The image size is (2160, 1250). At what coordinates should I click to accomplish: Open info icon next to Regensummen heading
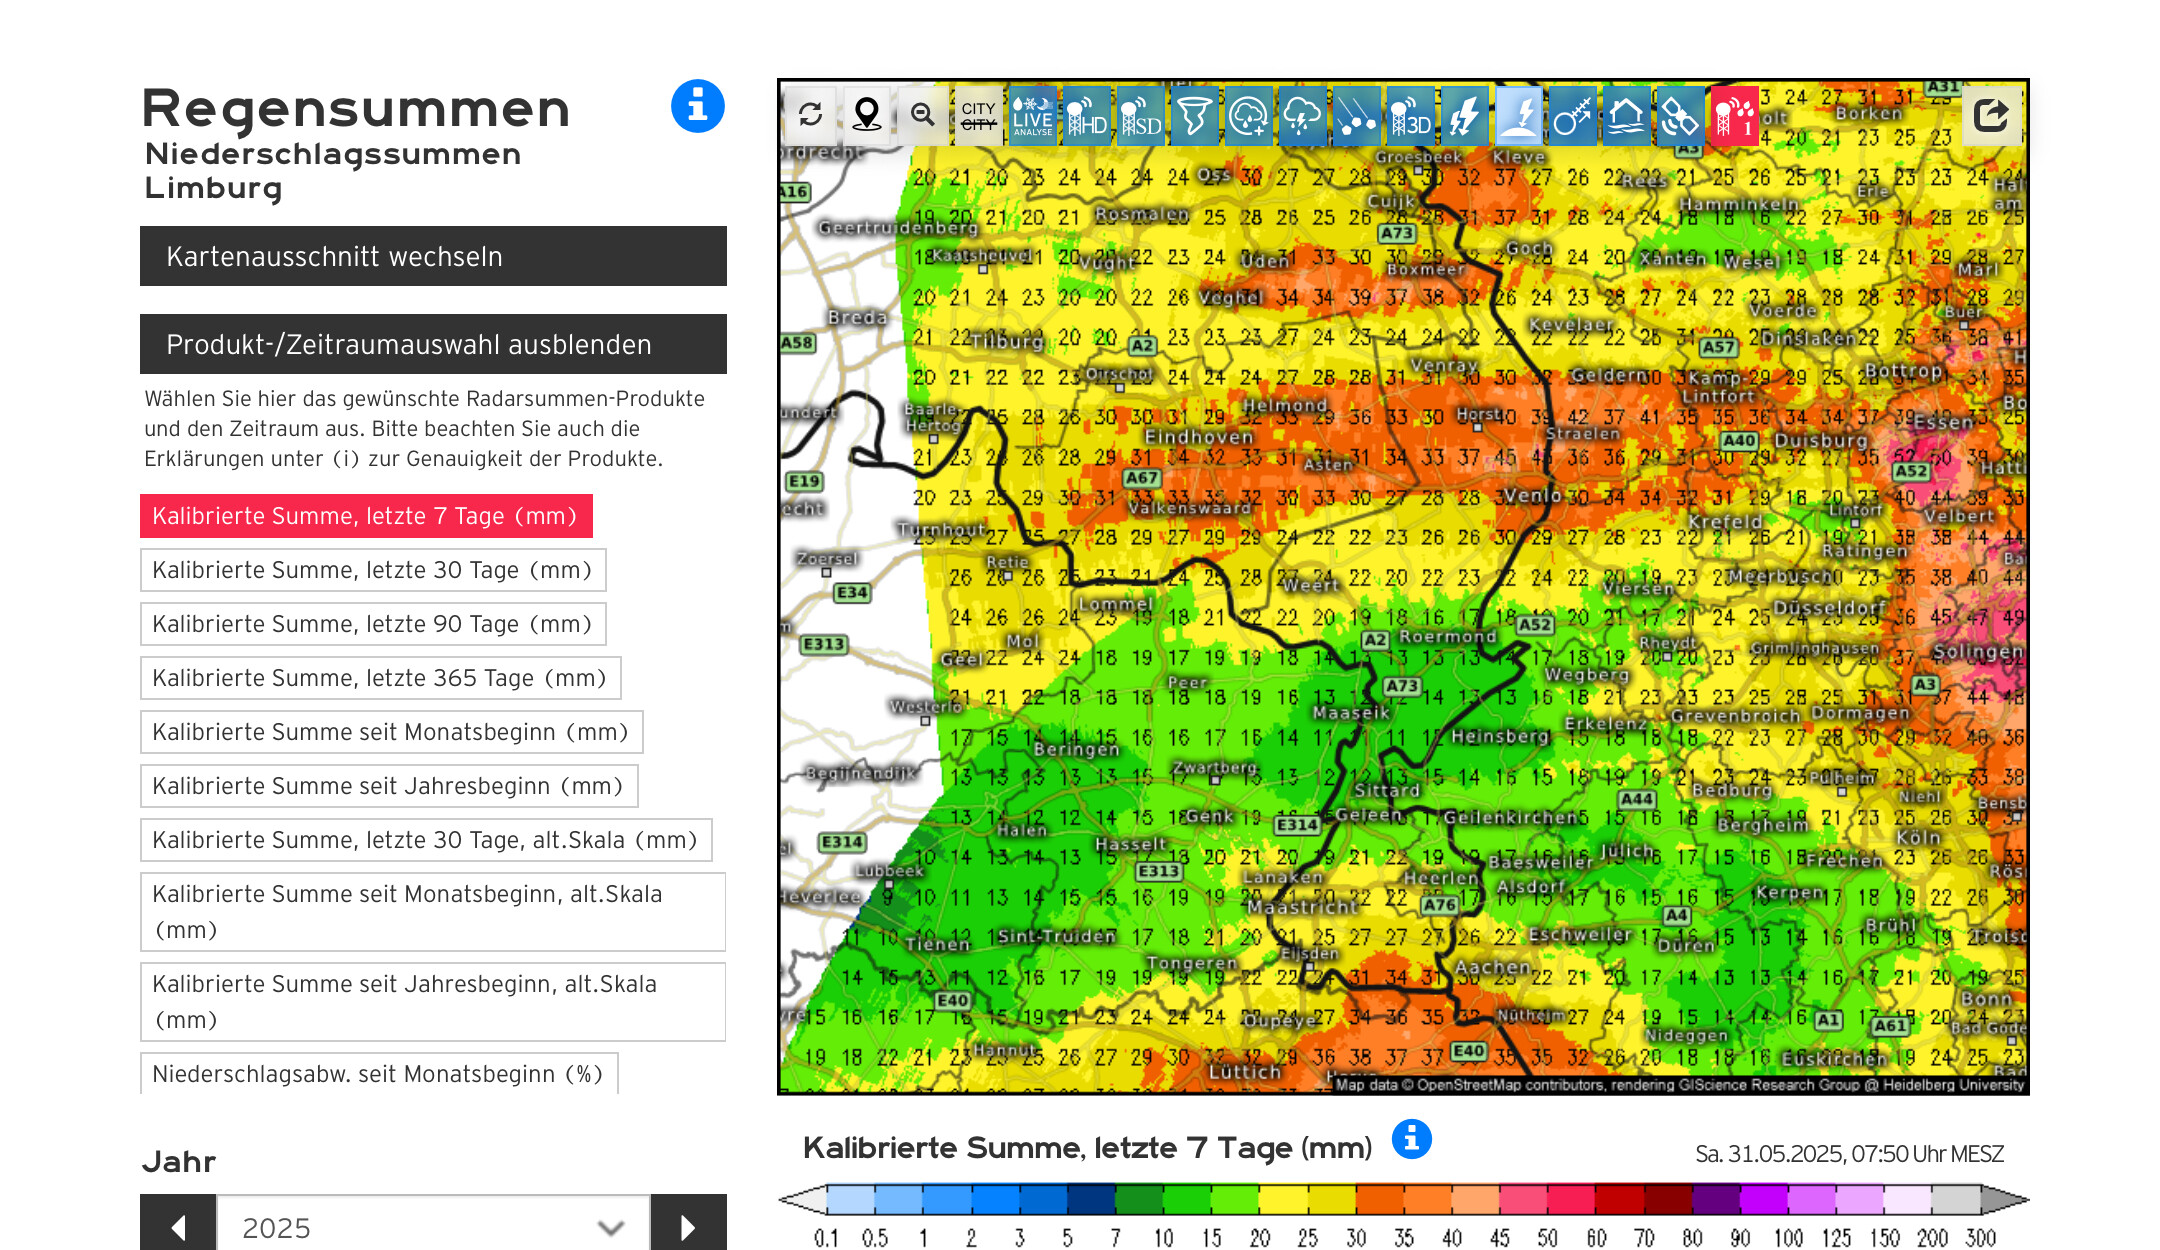point(697,106)
